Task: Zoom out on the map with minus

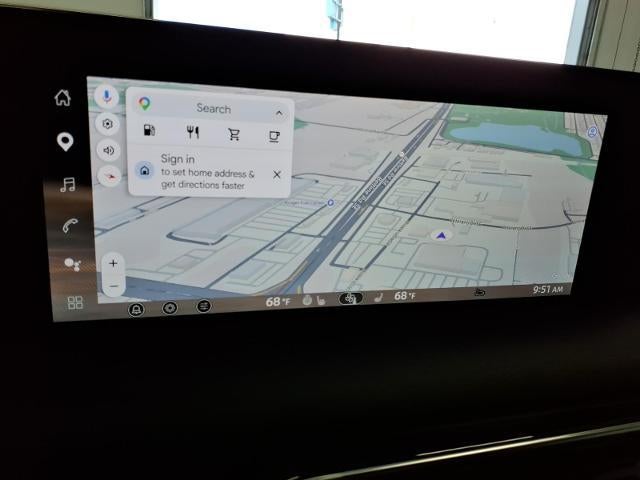Action: 114,286
